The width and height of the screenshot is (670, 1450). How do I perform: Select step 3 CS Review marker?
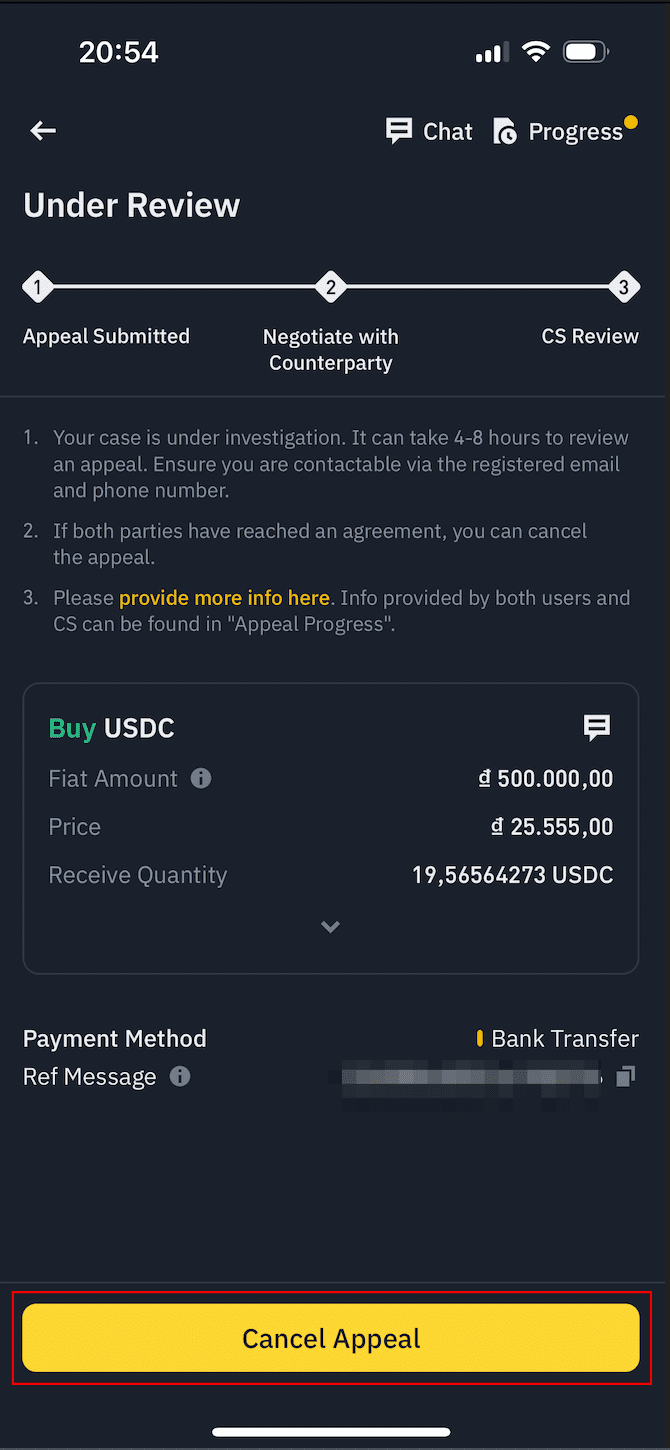point(624,288)
